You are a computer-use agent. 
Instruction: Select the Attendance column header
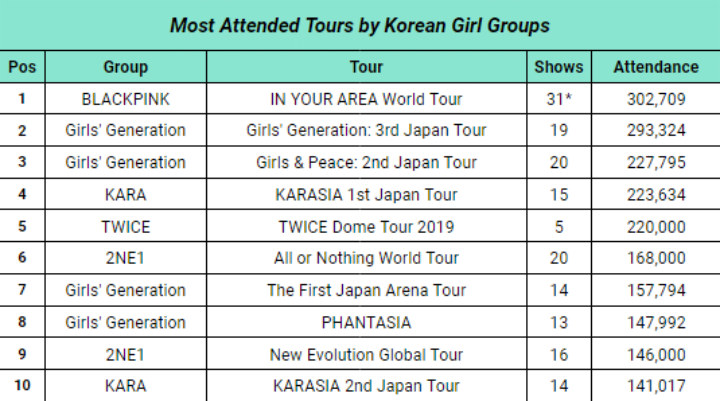pos(656,67)
